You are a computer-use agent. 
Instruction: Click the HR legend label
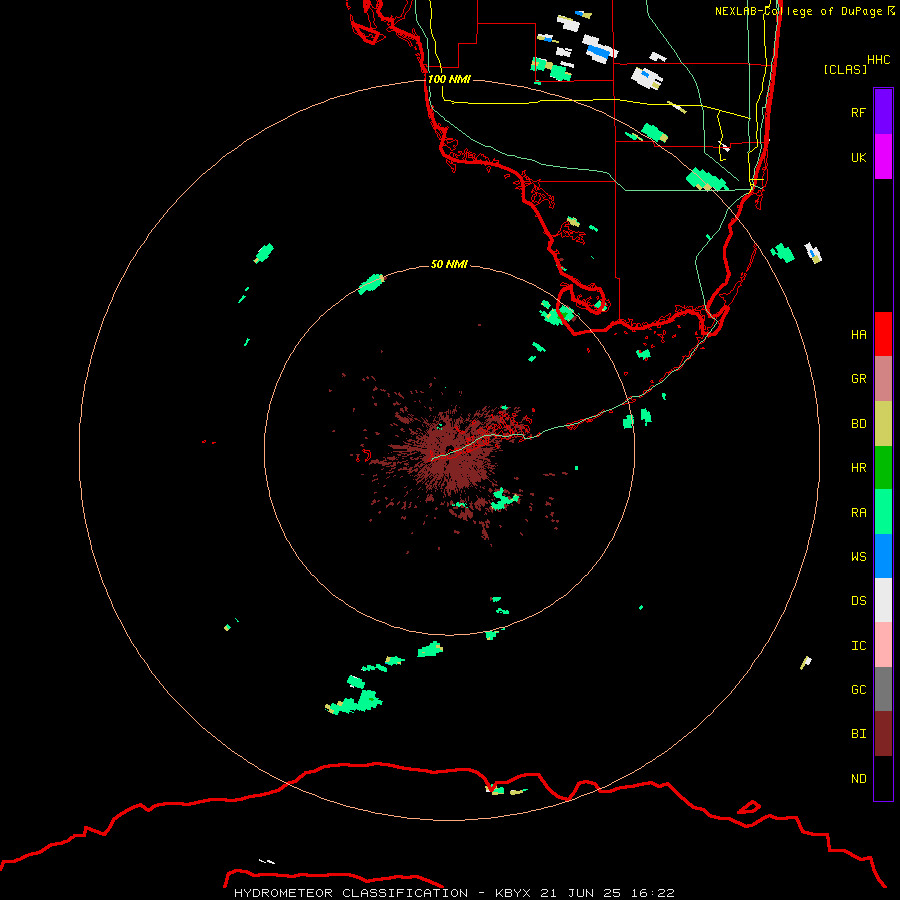click(x=858, y=468)
